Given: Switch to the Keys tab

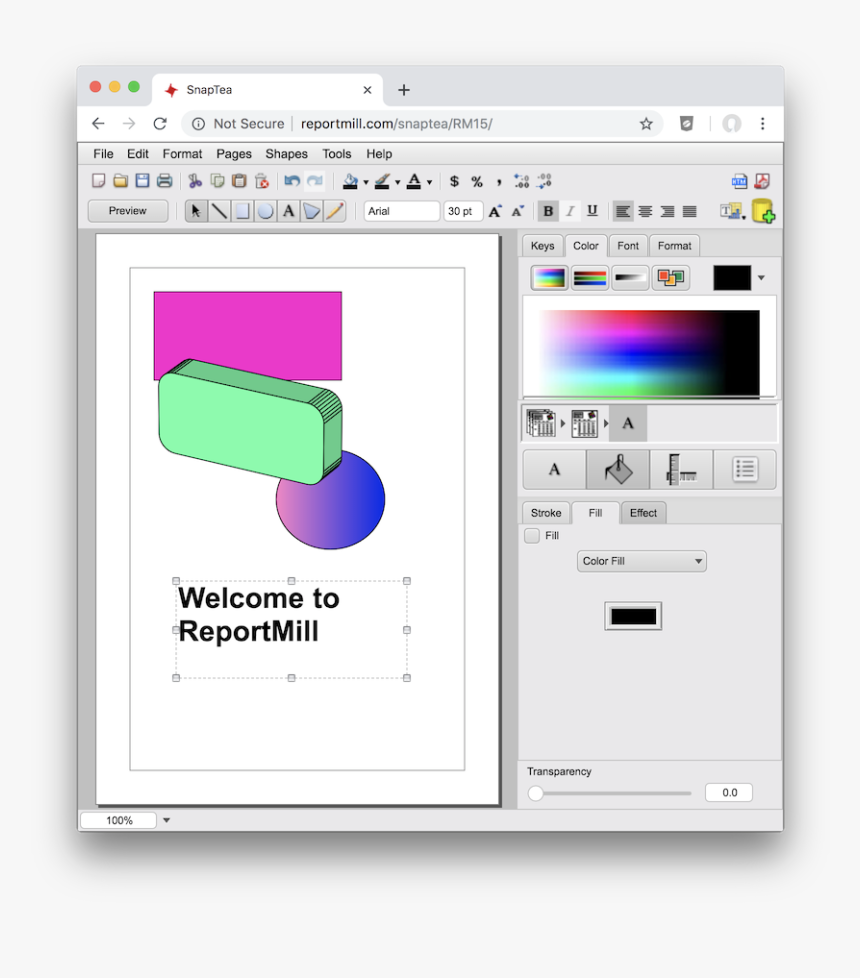Looking at the screenshot, I should (543, 246).
